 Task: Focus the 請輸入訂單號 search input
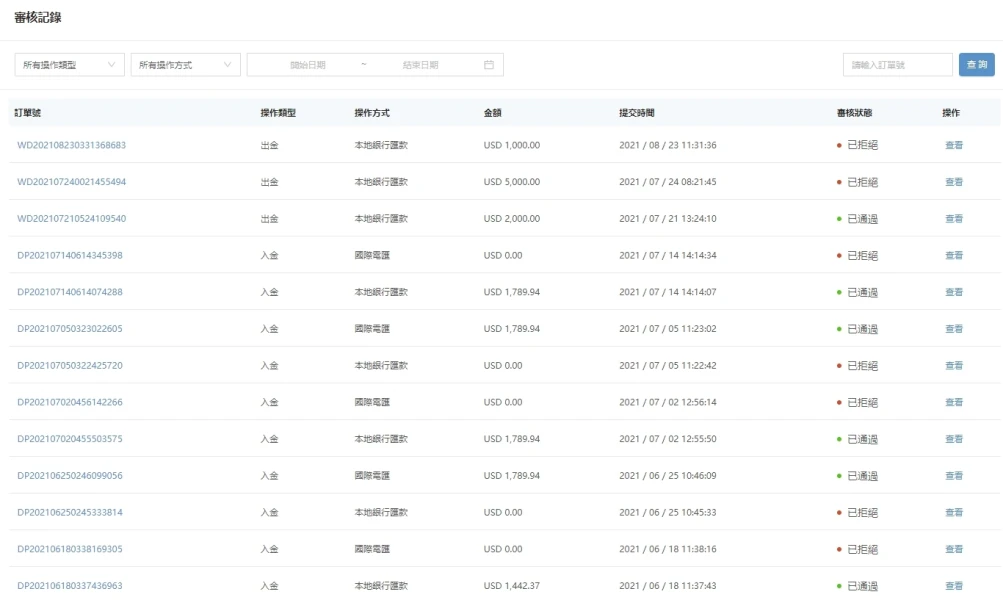point(897,65)
